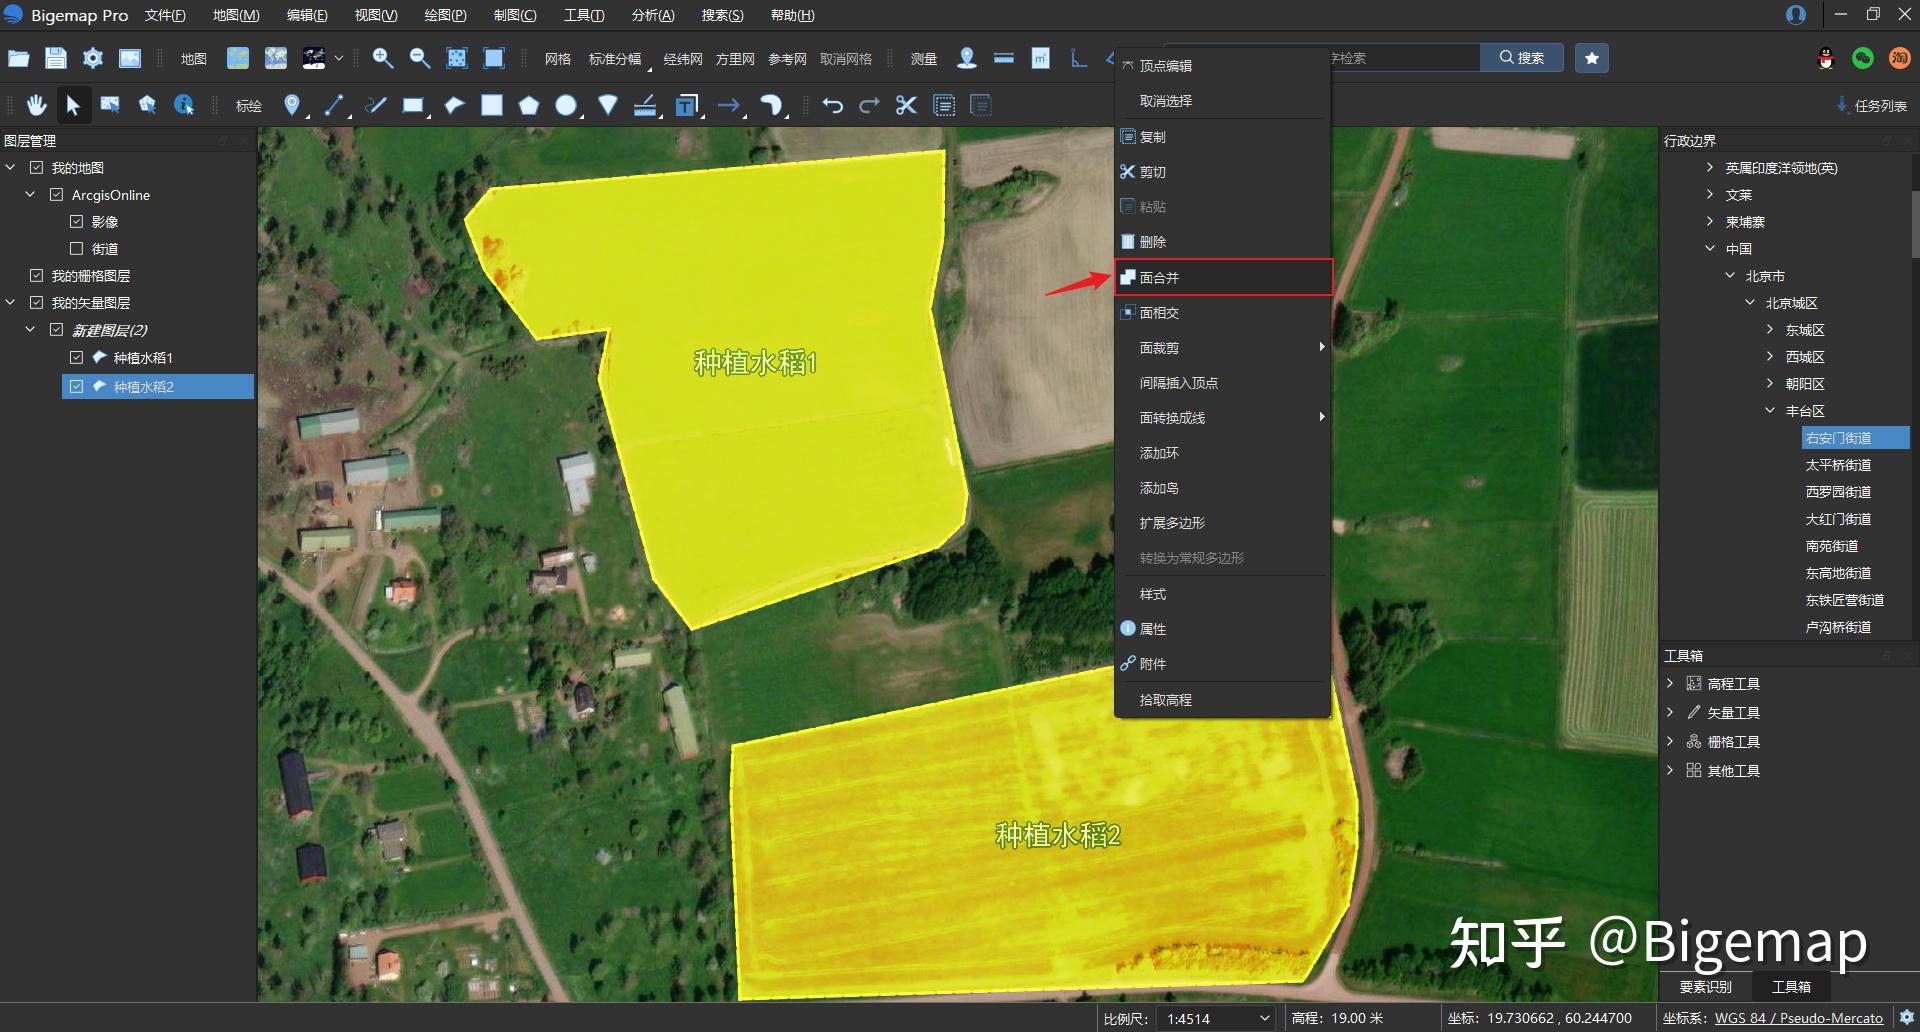Click the undo arrow icon
This screenshot has width=1920, height=1032.
(x=832, y=105)
